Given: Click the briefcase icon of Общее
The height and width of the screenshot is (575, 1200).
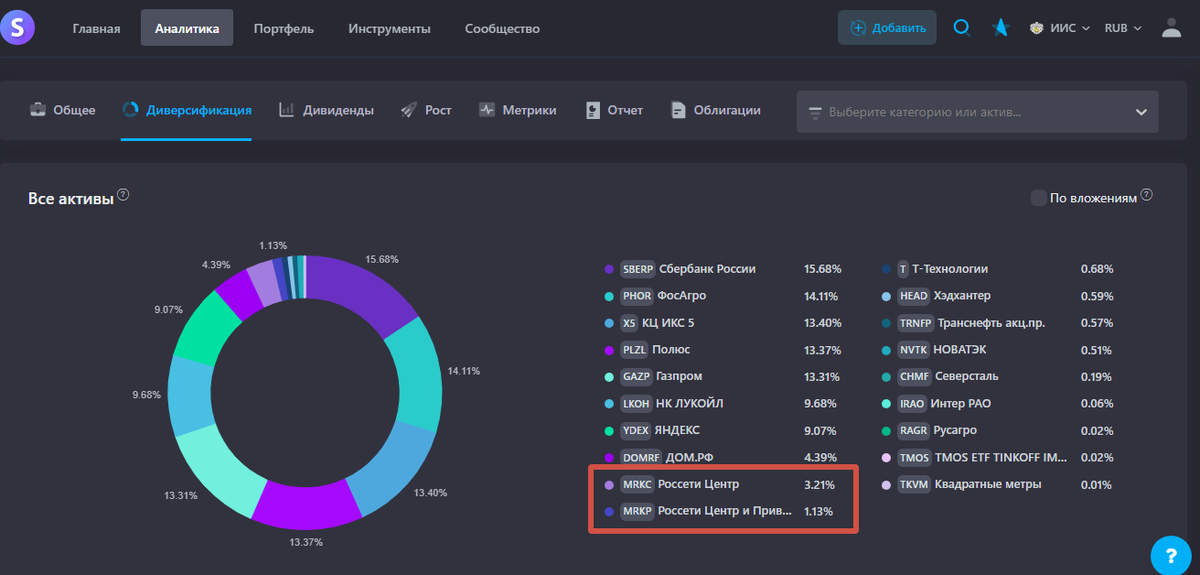Looking at the screenshot, I should pos(37,110).
